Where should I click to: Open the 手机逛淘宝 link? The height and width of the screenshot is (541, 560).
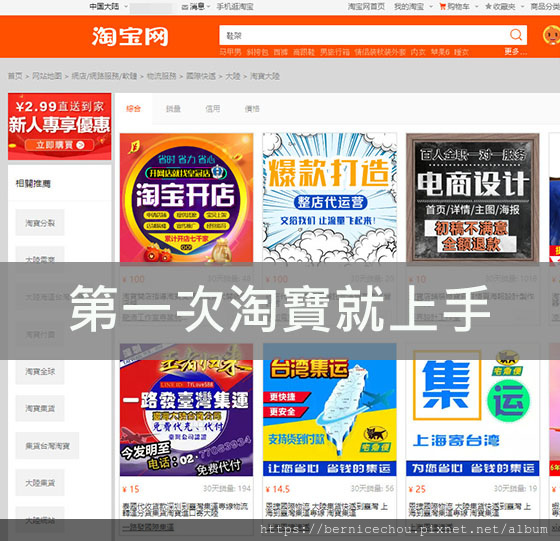[x=235, y=6]
